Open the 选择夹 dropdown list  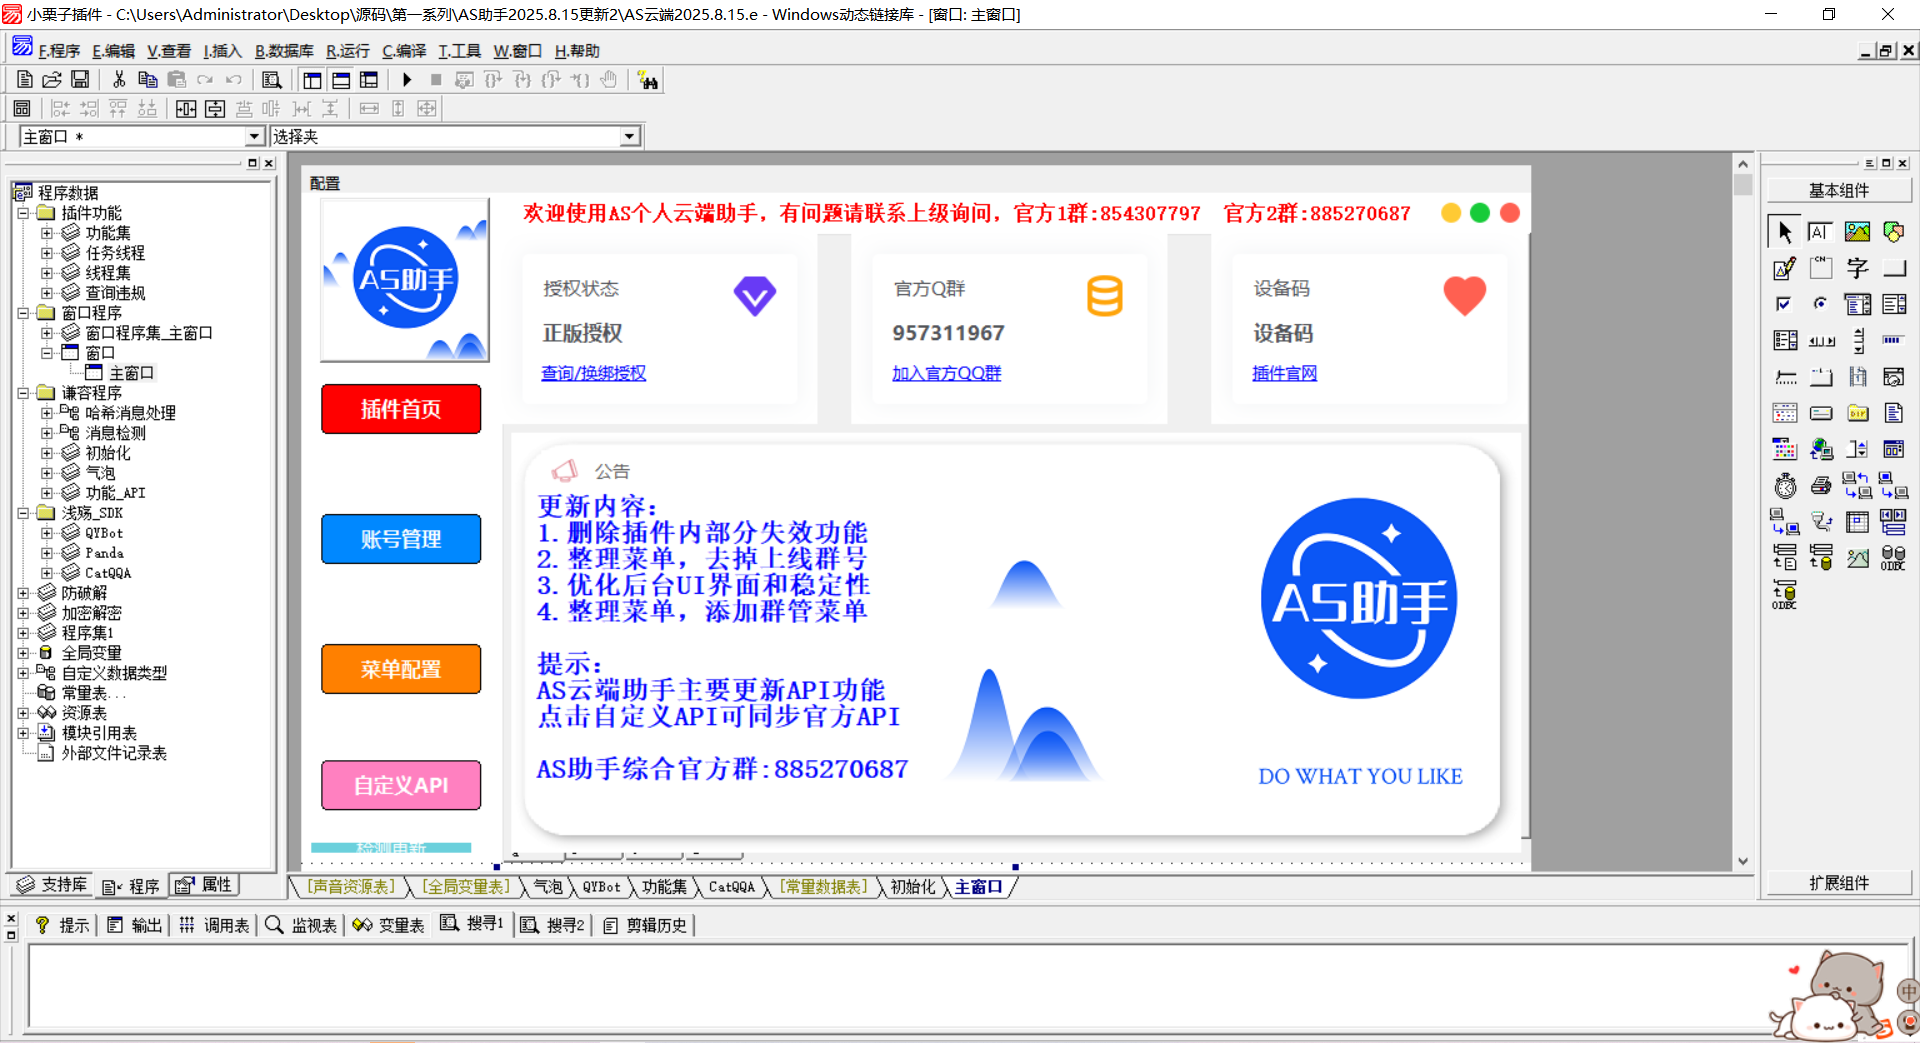(x=629, y=137)
